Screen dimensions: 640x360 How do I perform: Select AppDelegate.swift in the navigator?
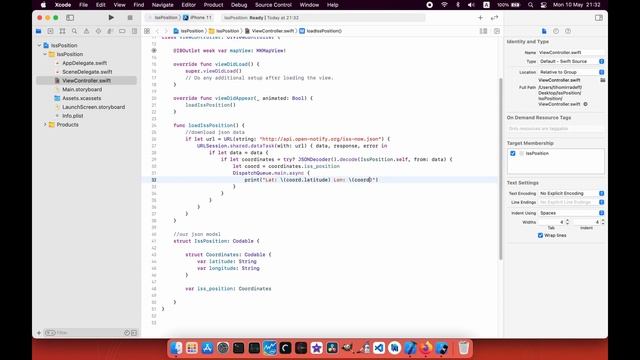pos(84,63)
